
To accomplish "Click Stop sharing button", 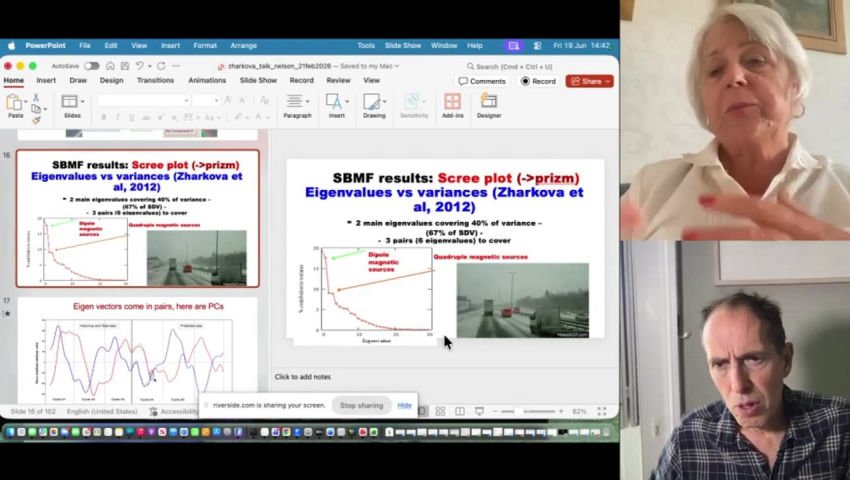I will point(361,405).
